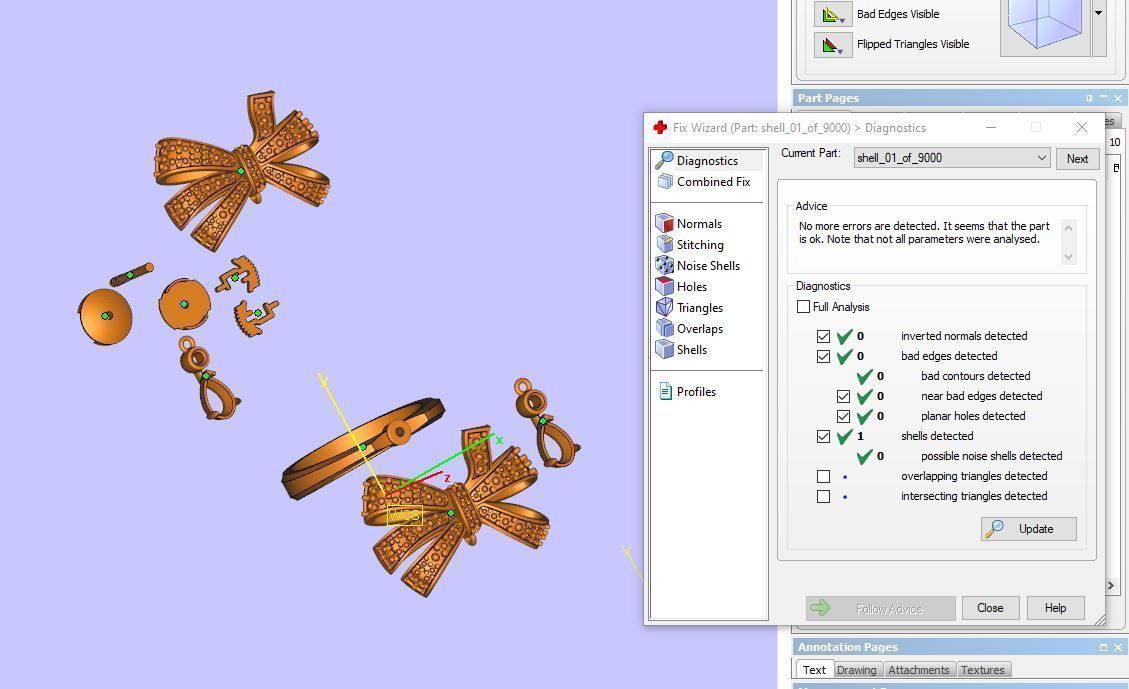Click the Bad Edges Visible icon

(x=833, y=14)
